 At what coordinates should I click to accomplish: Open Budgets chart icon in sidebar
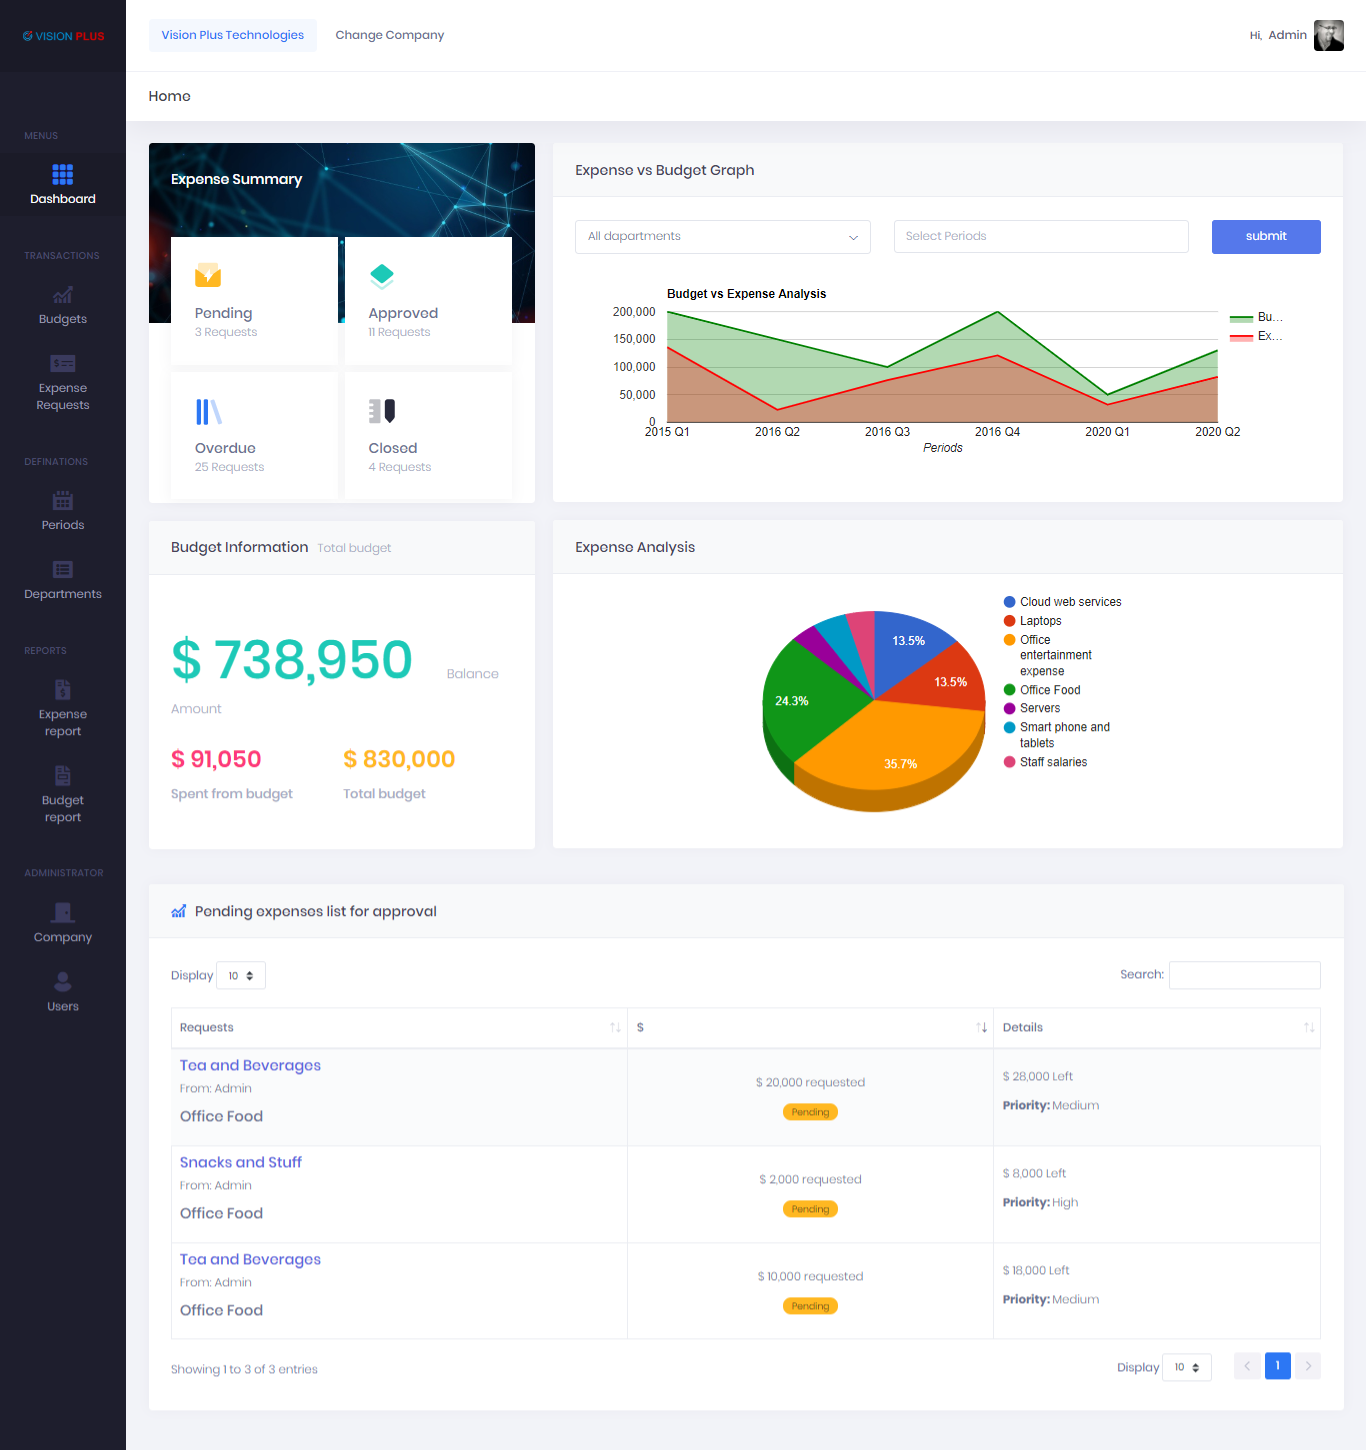pyautogui.click(x=62, y=295)
